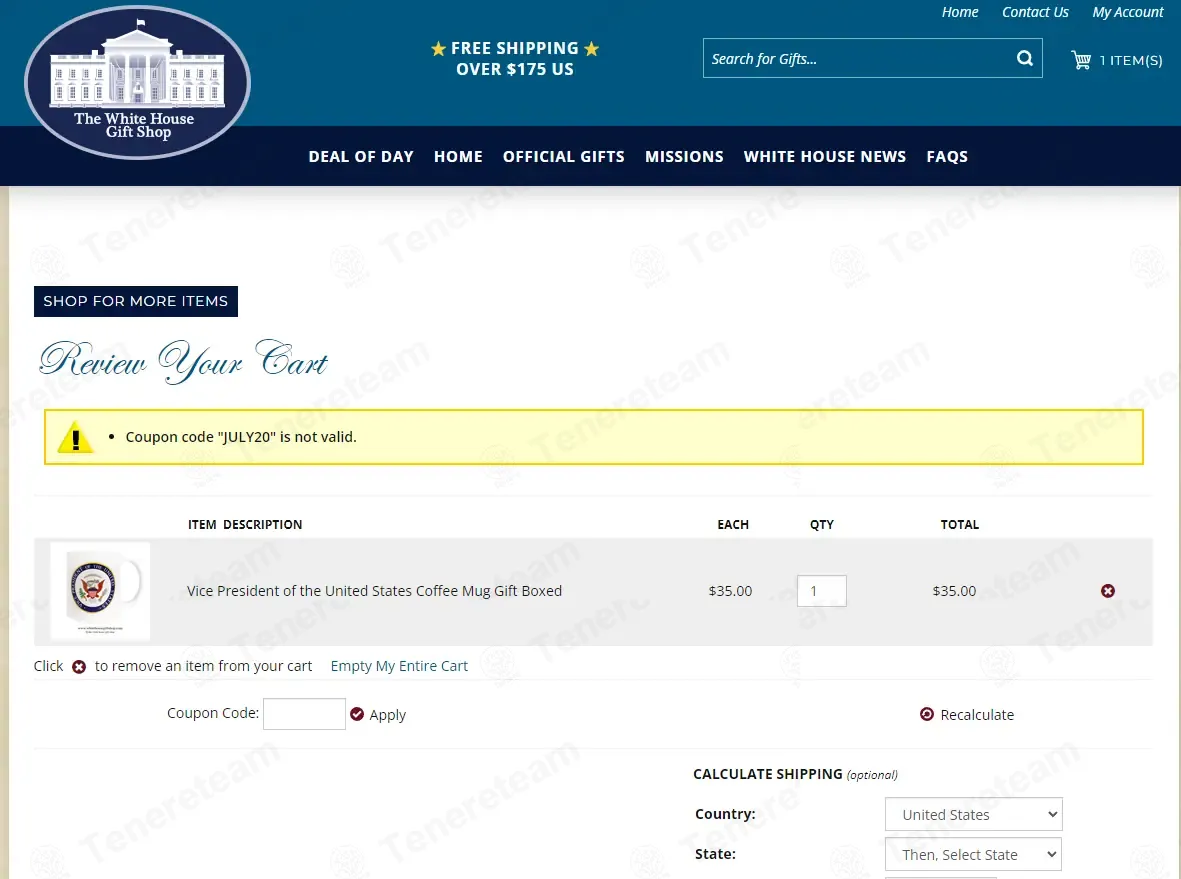Open OFFICIAL GIFTS menu
Image resolution: width=1181 pixels, height=879 pixels.
point(563,157)
